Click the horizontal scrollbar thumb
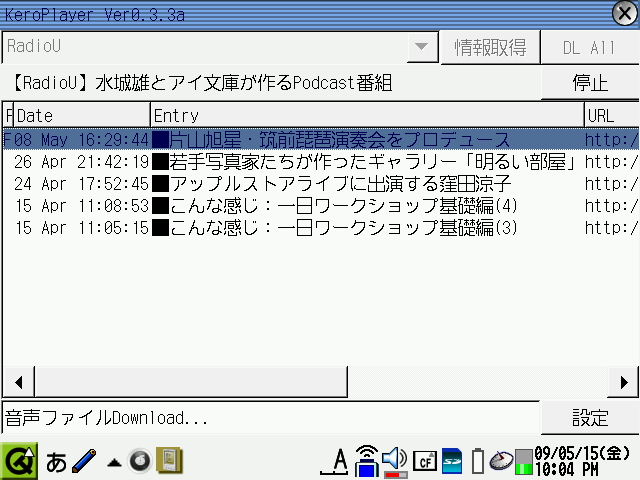This screenshot has height=480, width=640. click(x=191, y=382)
